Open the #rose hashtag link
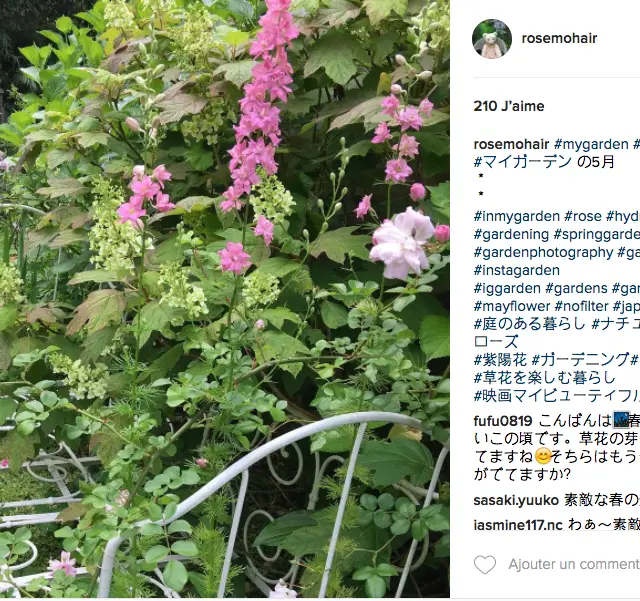 coord(583,216)
